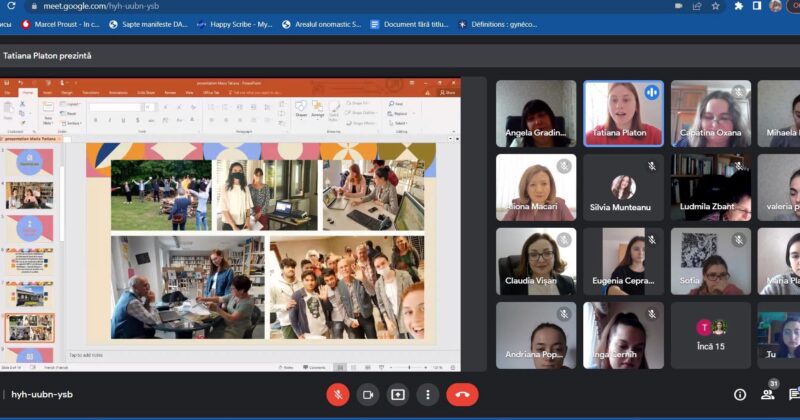Click the Cut scissors icon
The width and height of the screenshot is (800, 420).
point(22,104)
